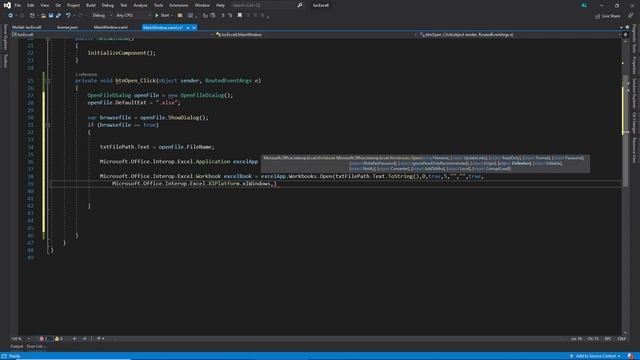The image size is (640, 360).
Task: Click the search magnifier icon
Action: 300,5
